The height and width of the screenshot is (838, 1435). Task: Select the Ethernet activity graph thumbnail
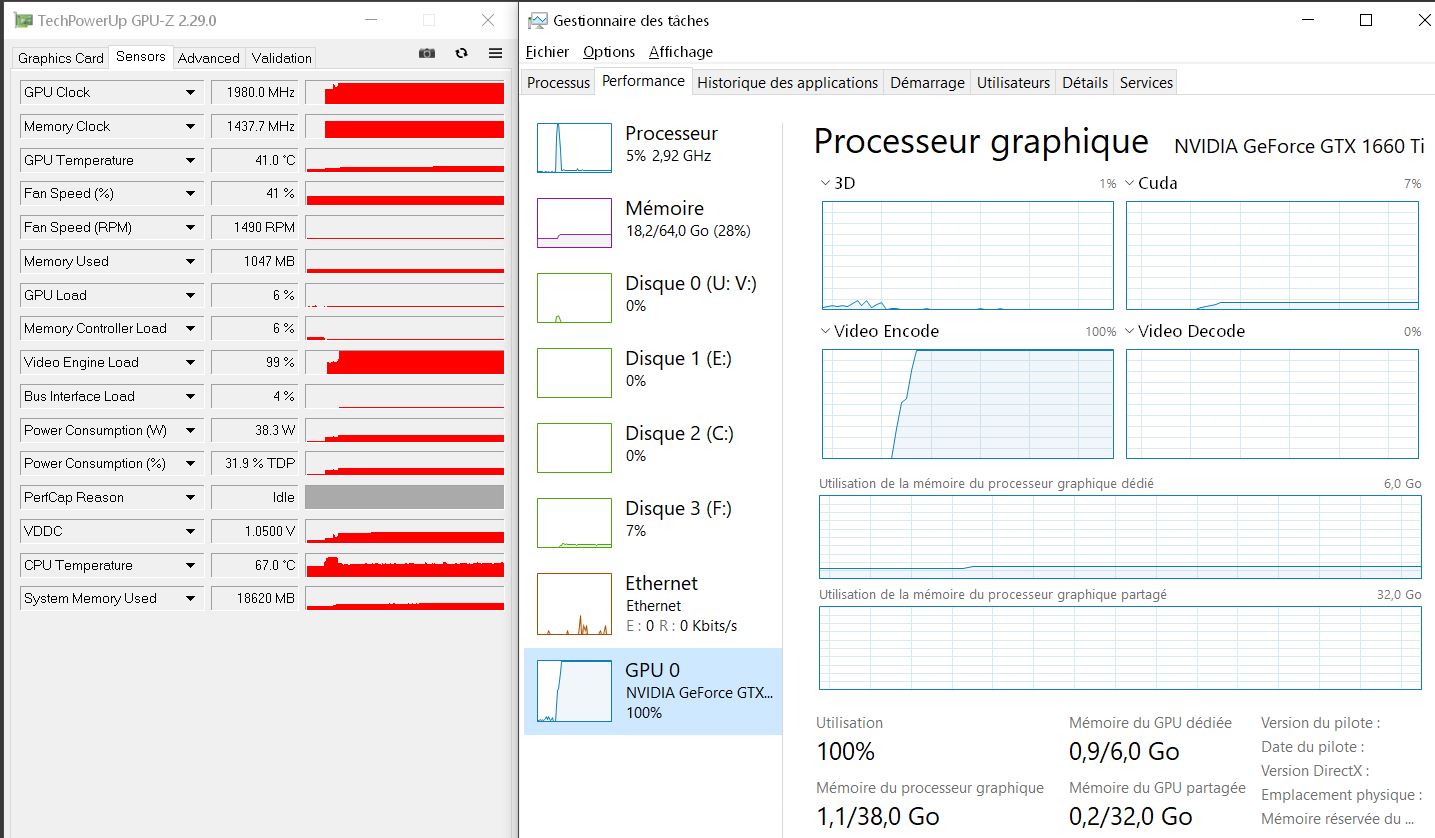pyautogui.click(x=574, y=604)
